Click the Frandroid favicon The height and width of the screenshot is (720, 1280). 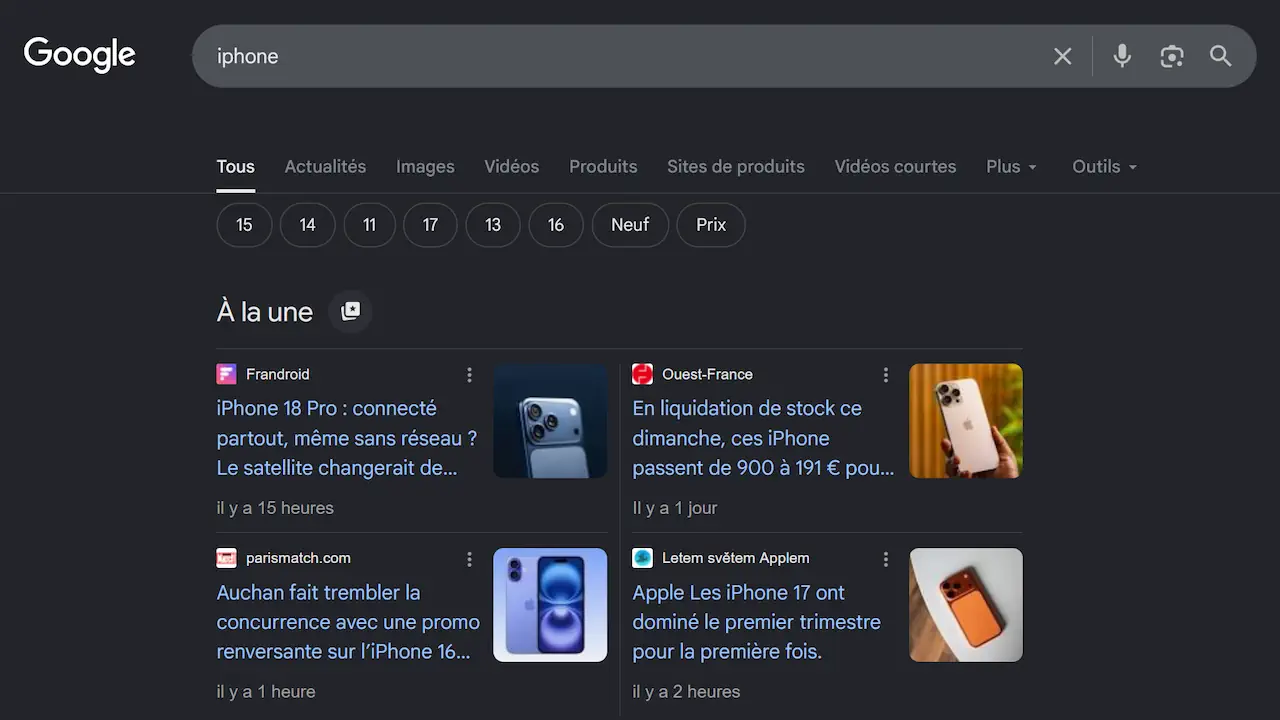pyautogui.click(x=227, y=374)
